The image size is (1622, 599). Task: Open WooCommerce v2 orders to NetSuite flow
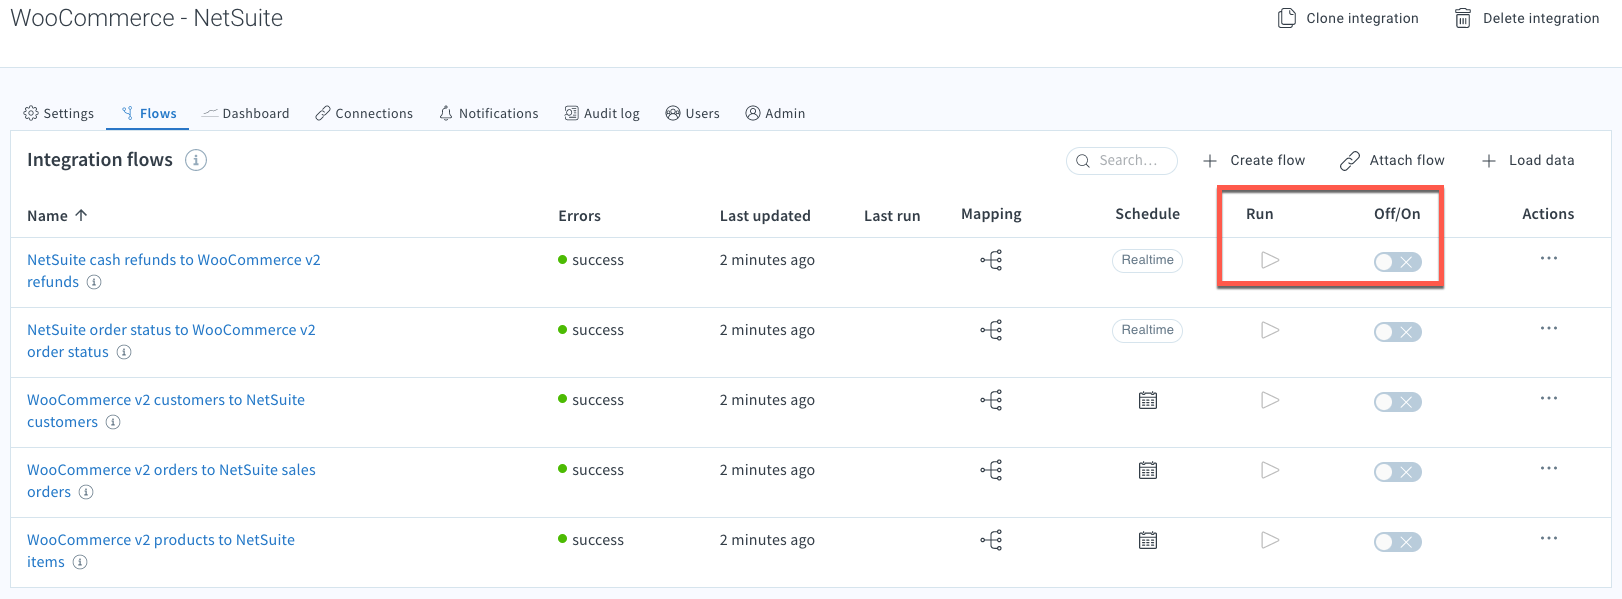(x=171, y=481)
